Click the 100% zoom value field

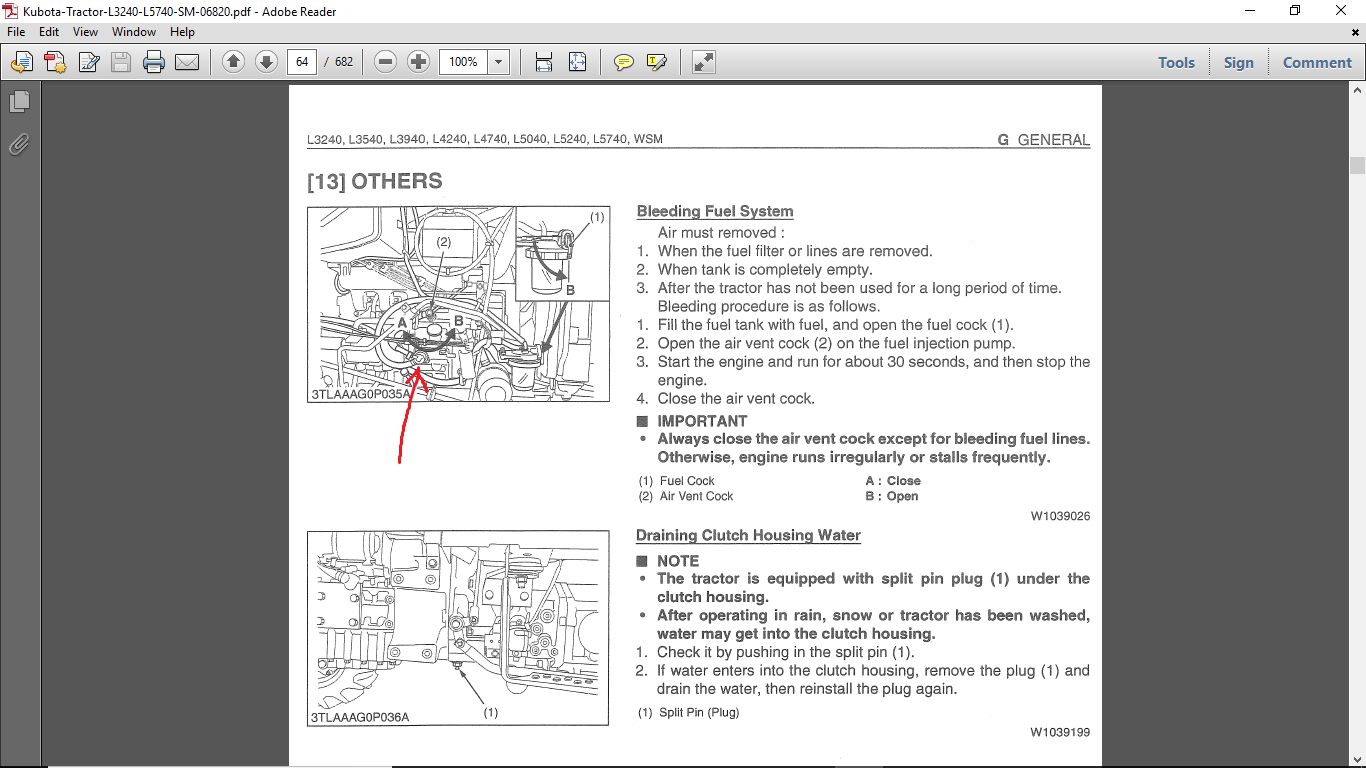(x=463, y=62)
